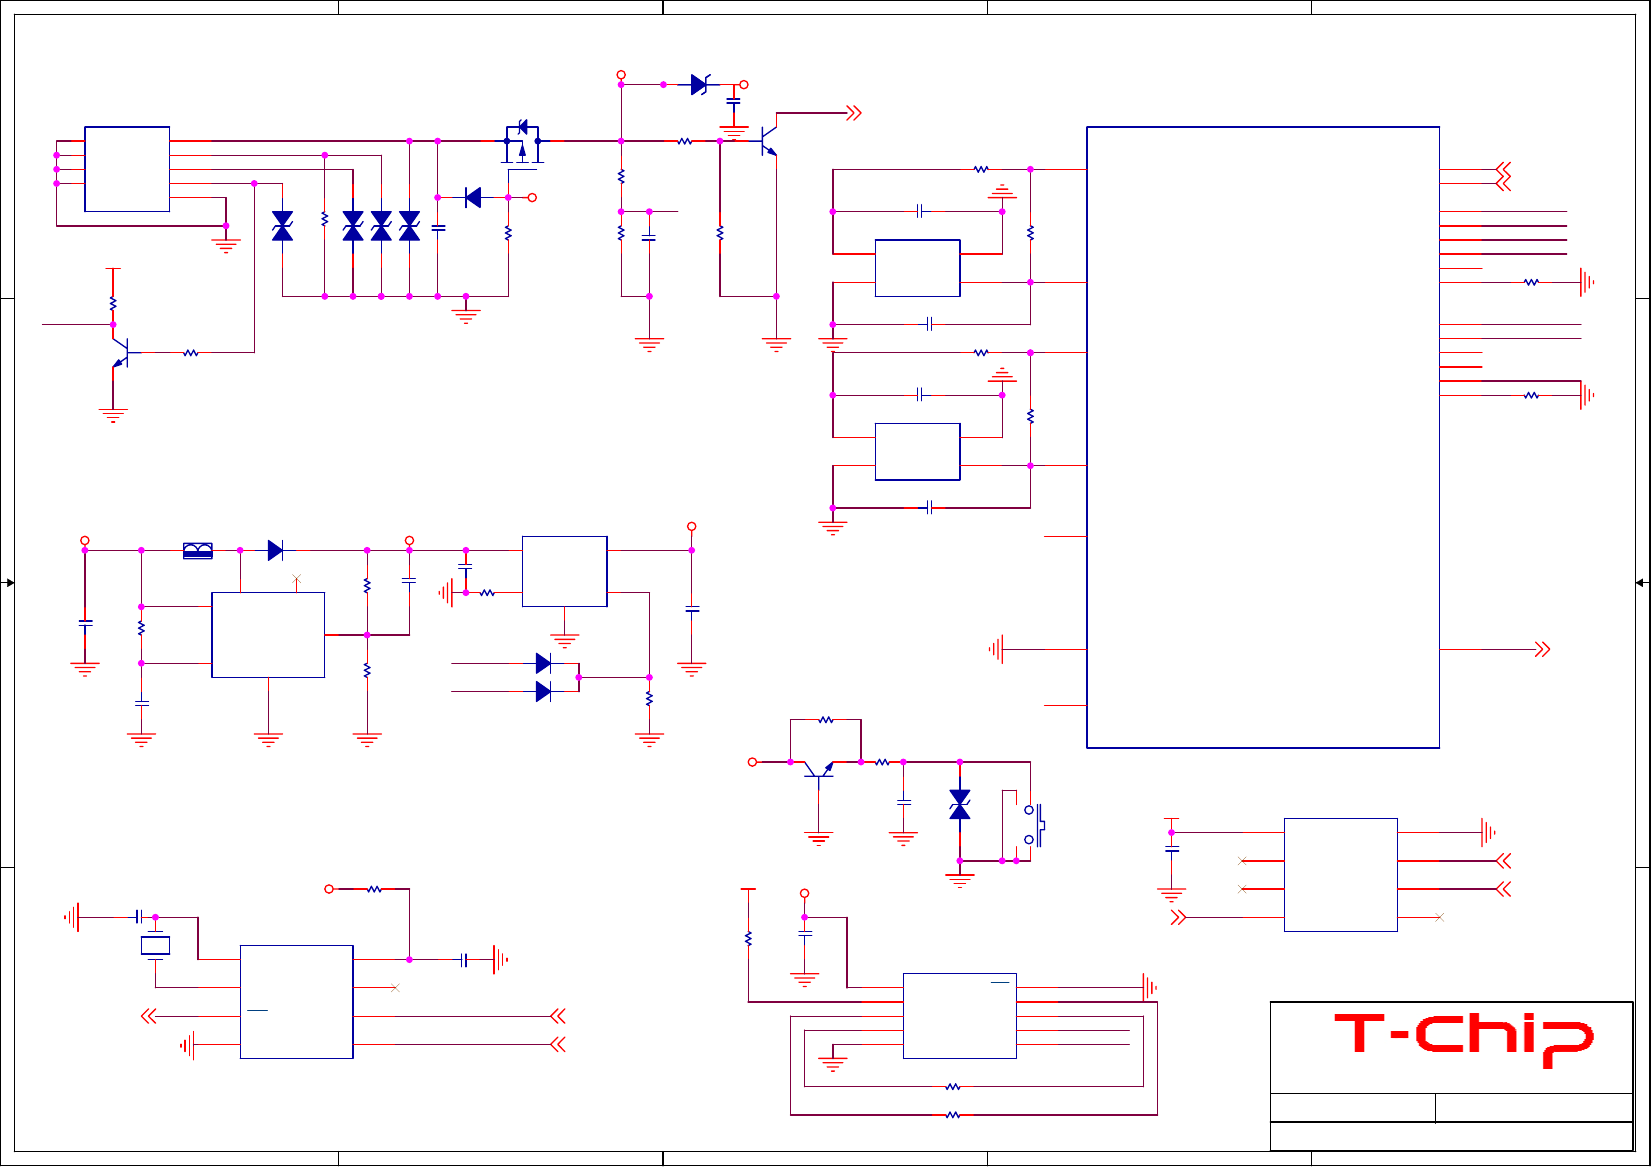
Task: Click the upper diode of the stacked diode pair
Action: click(543, 663)
